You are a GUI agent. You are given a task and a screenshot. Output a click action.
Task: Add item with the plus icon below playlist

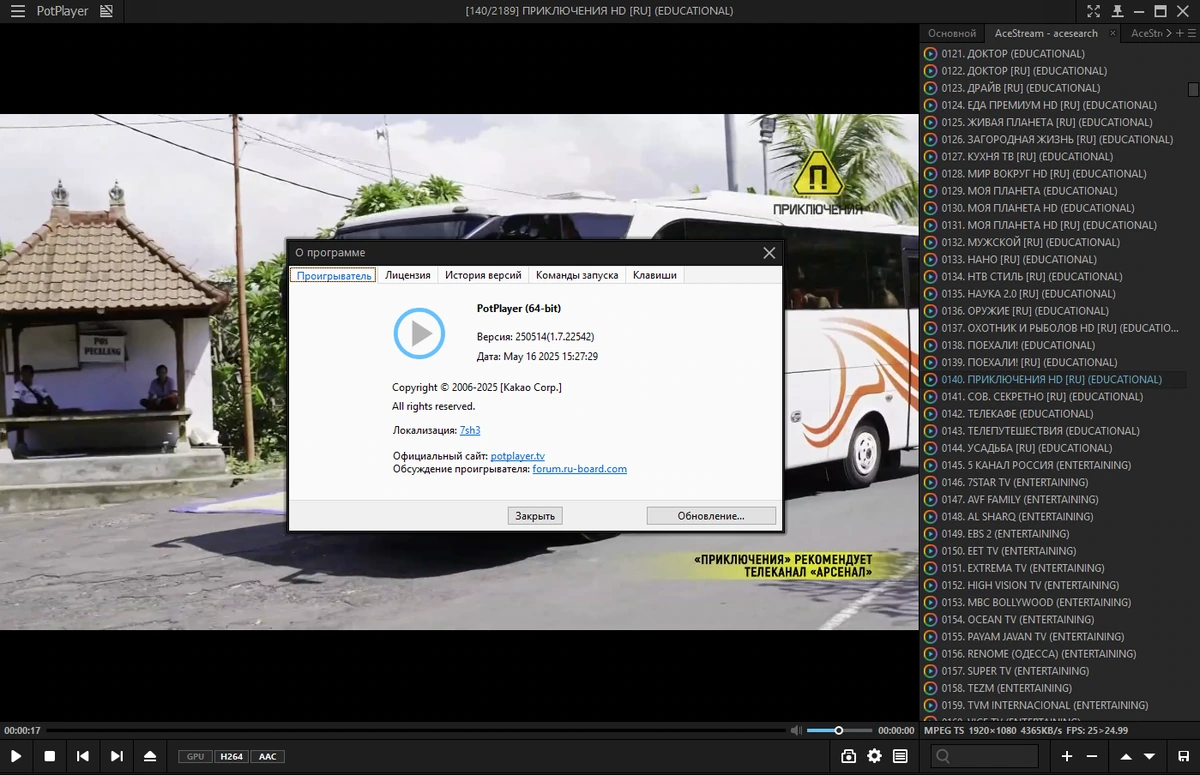(x=1067, y=757)
